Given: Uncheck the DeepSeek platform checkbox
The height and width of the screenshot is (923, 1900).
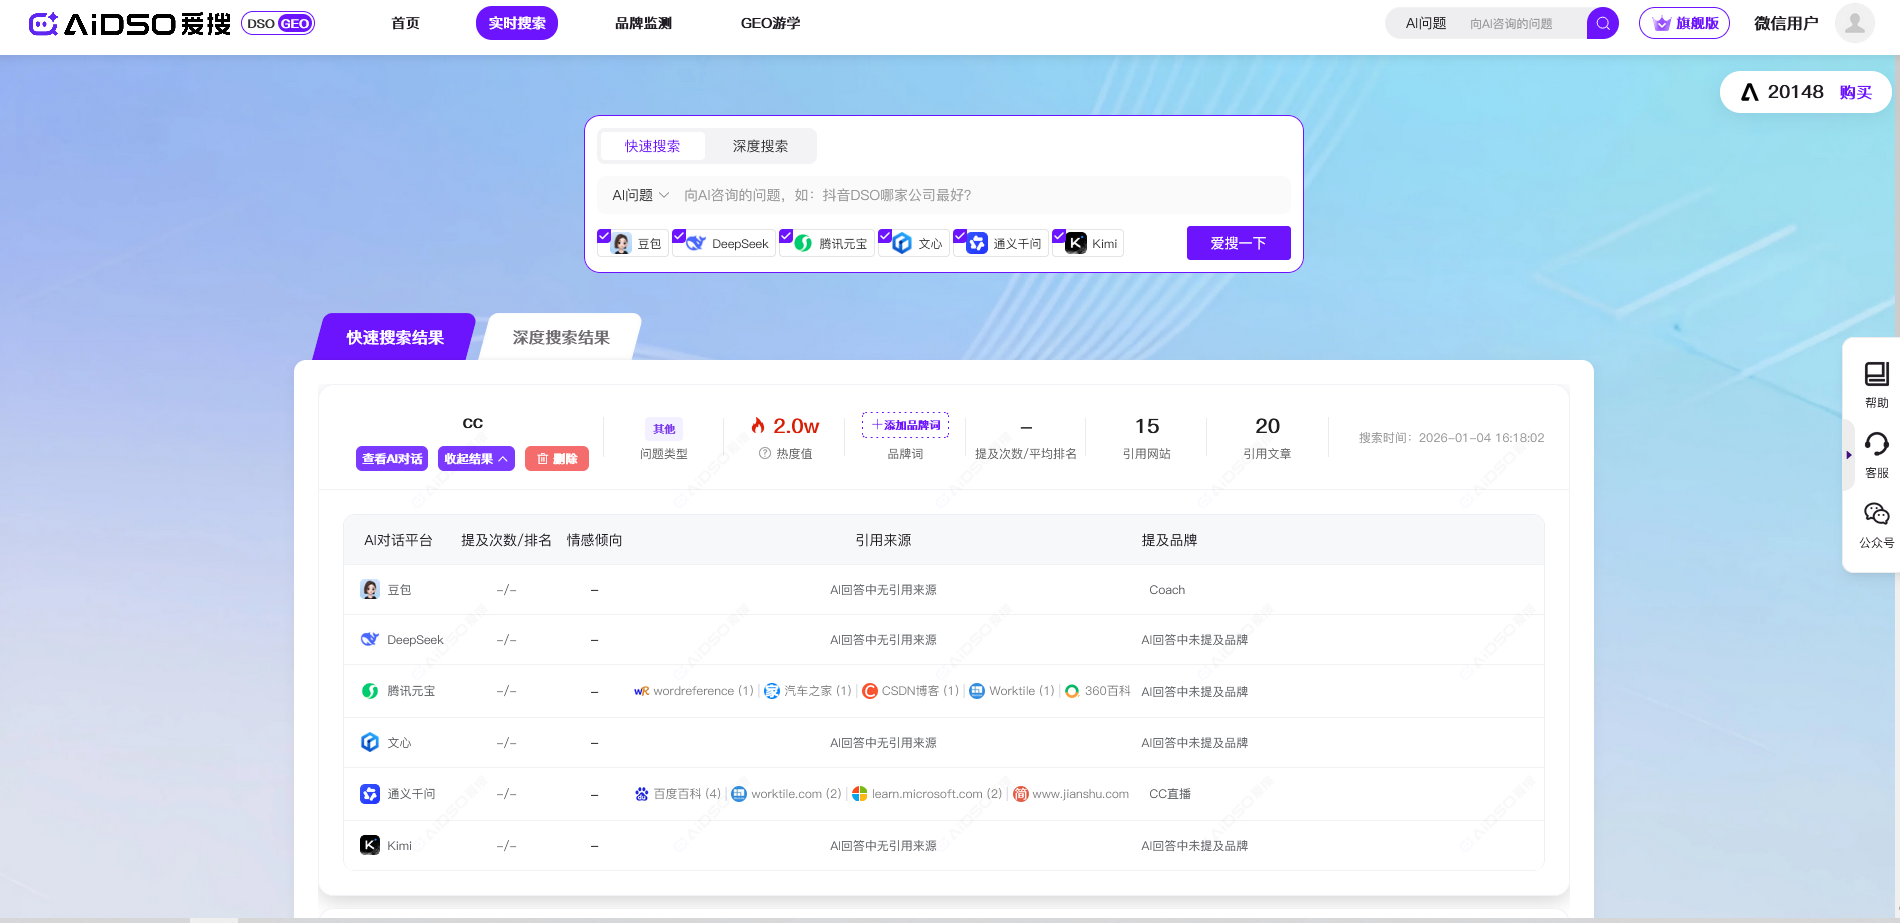Looking at the screenshot, I should (679, 236).
